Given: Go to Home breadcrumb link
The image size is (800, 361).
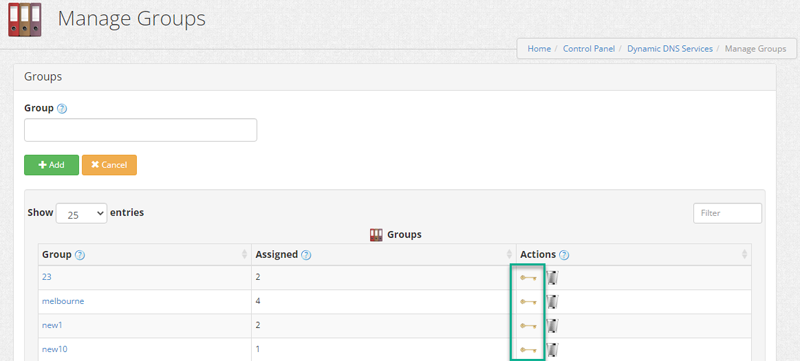Looking at the screenshot, I should (x=539, y=49).
